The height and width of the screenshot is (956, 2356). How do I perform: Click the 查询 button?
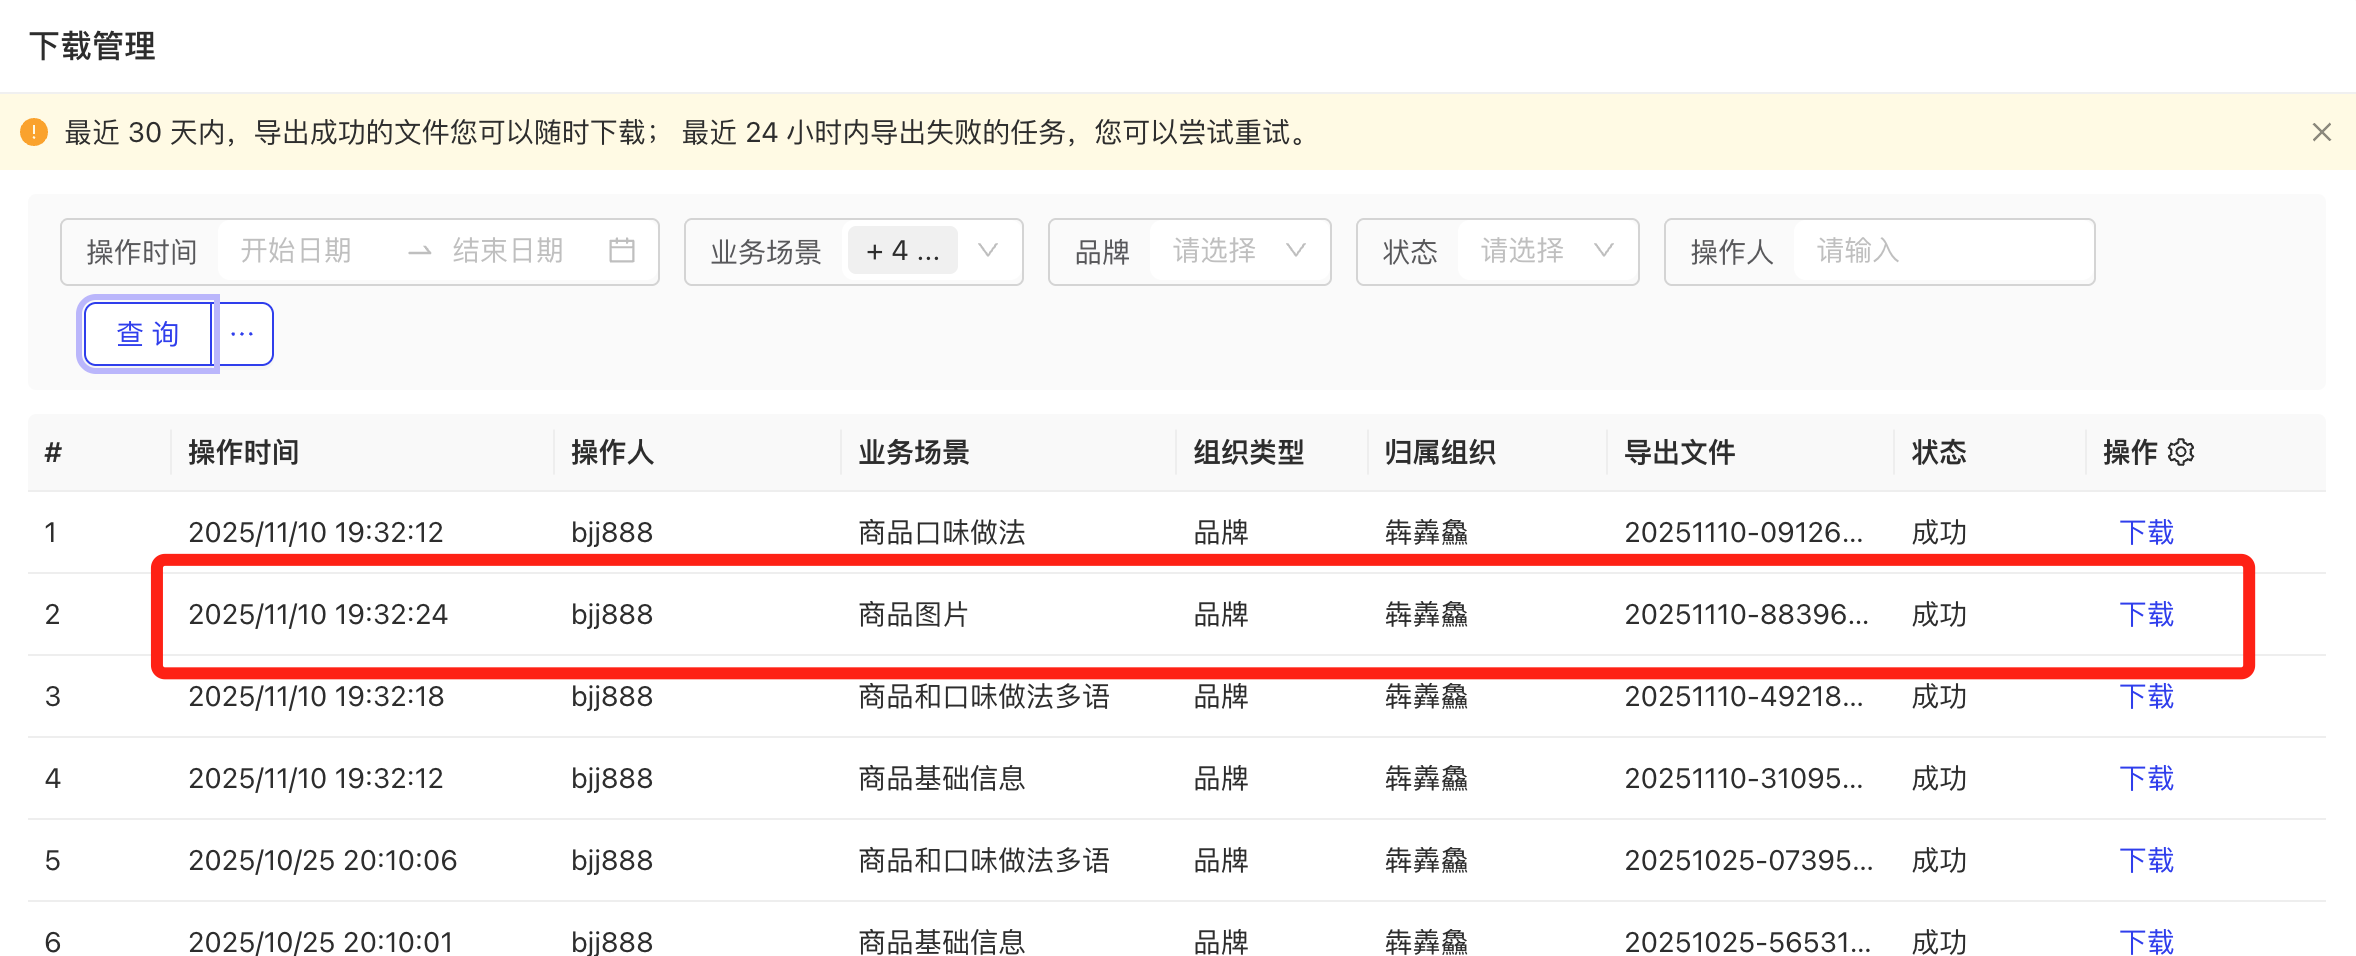[x=148, y=334]
